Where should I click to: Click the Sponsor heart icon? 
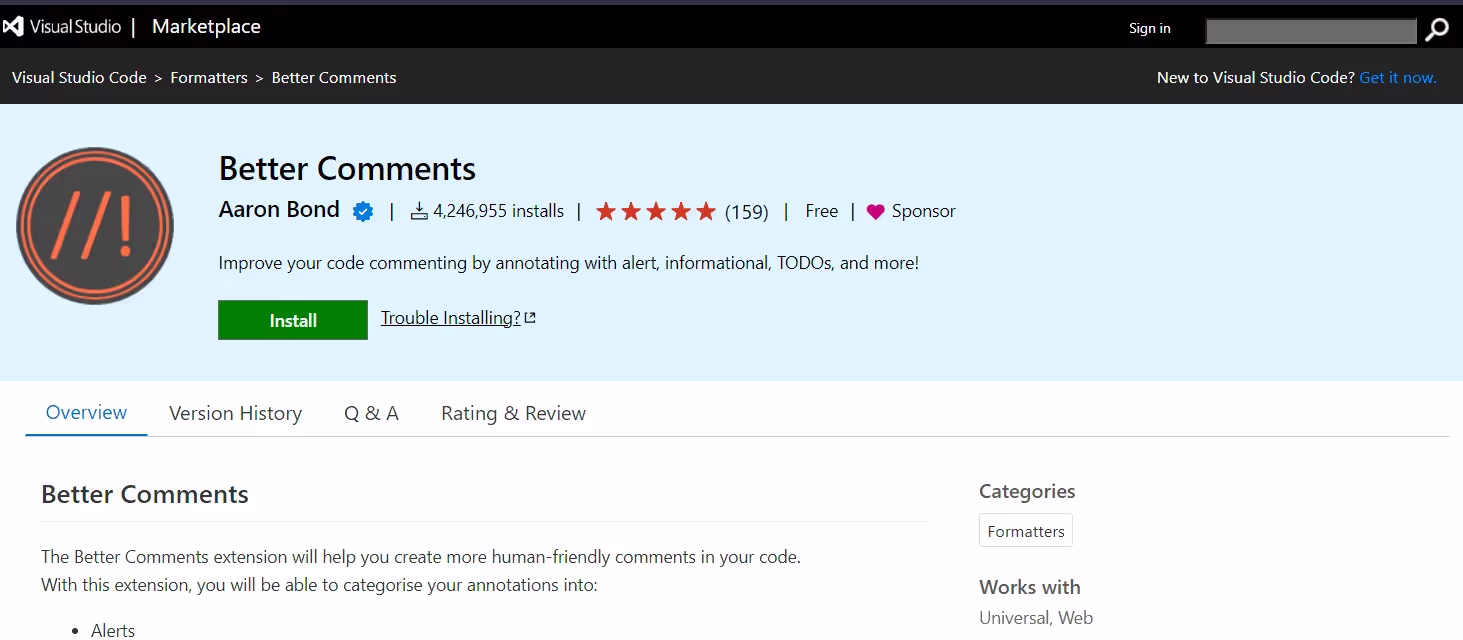[875, 212]
